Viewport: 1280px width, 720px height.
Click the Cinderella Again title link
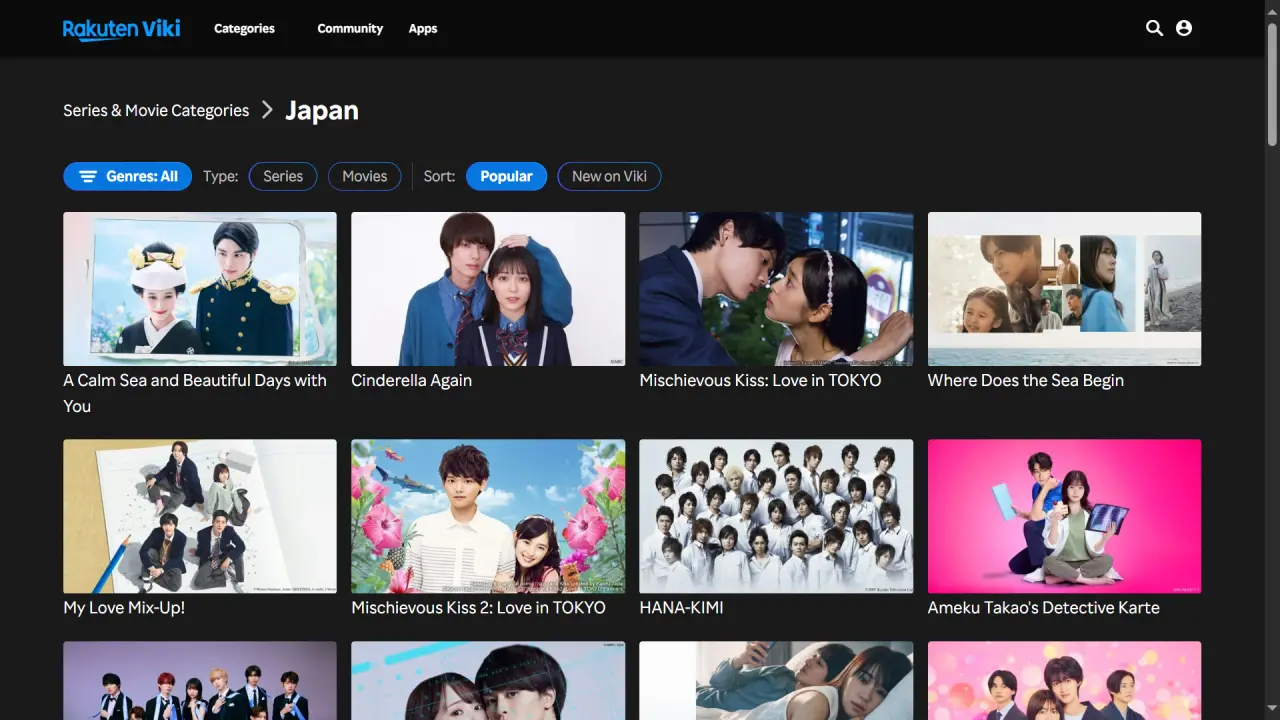tap(411, 380)
